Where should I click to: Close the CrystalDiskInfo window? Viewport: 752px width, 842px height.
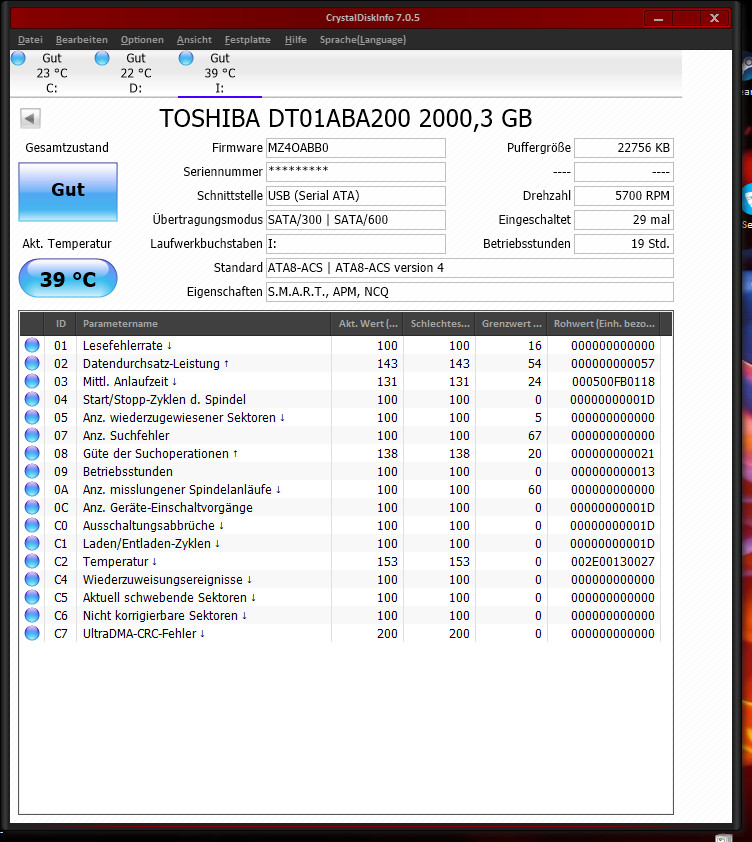[714, 18]
